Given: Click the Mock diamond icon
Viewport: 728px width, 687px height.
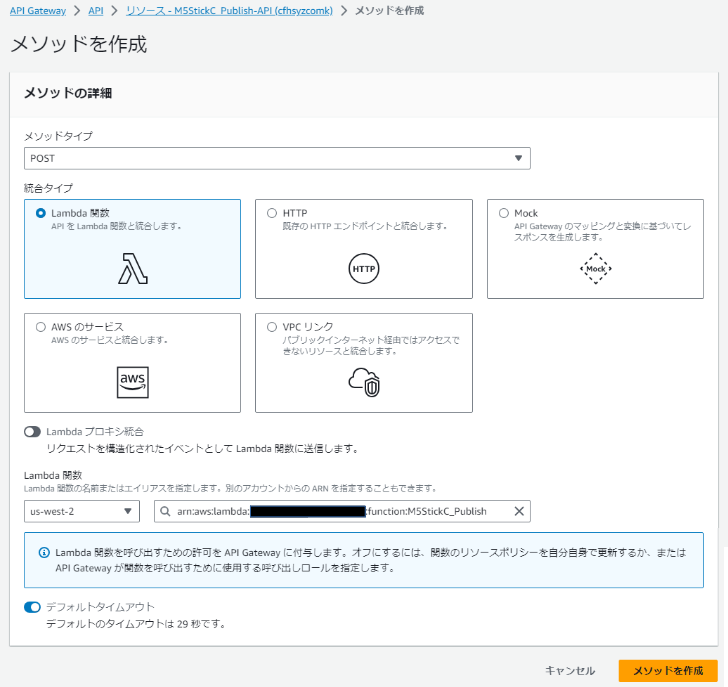Looking at the screenshot, I should 596,268.
